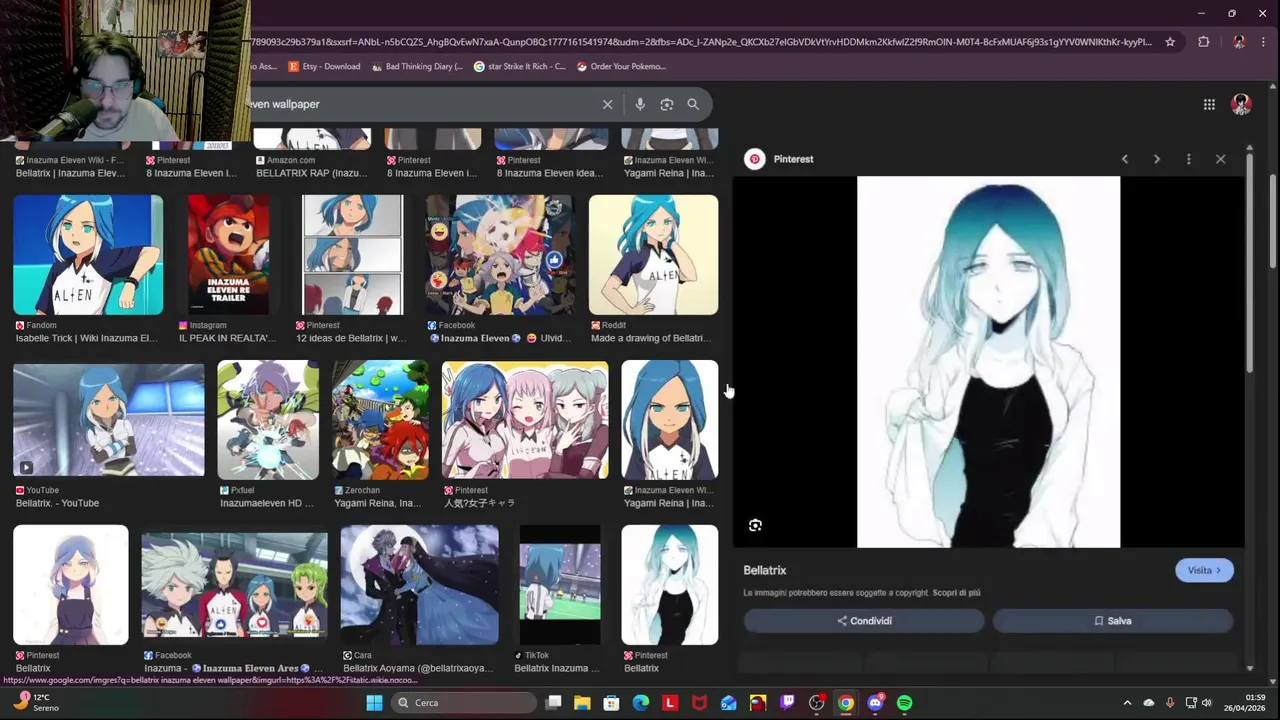Open the large Bellatrix preview image
1280x720 pixels.
[989, 362]
